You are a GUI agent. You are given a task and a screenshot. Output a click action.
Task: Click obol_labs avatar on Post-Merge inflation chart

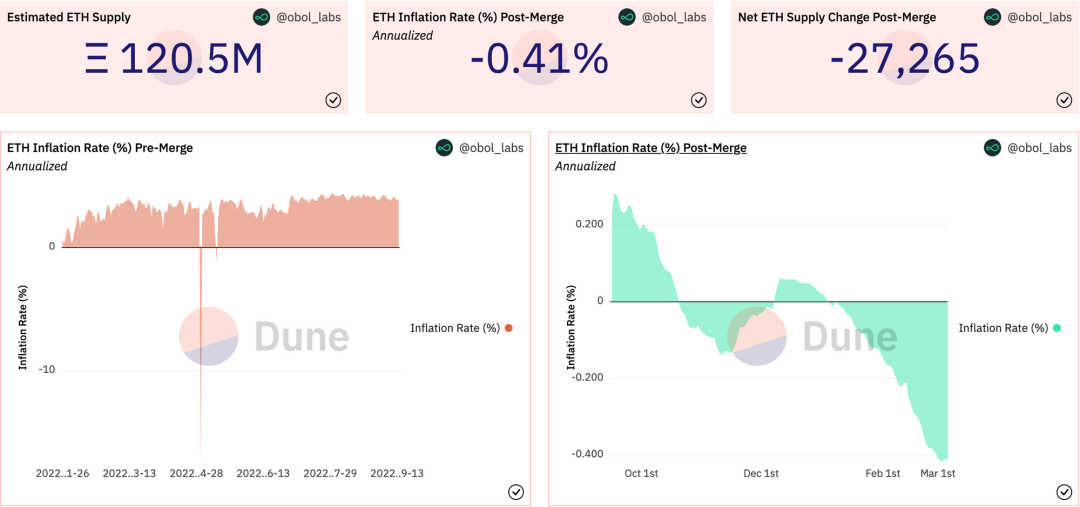pyautogui.click(x=992, y=148)
